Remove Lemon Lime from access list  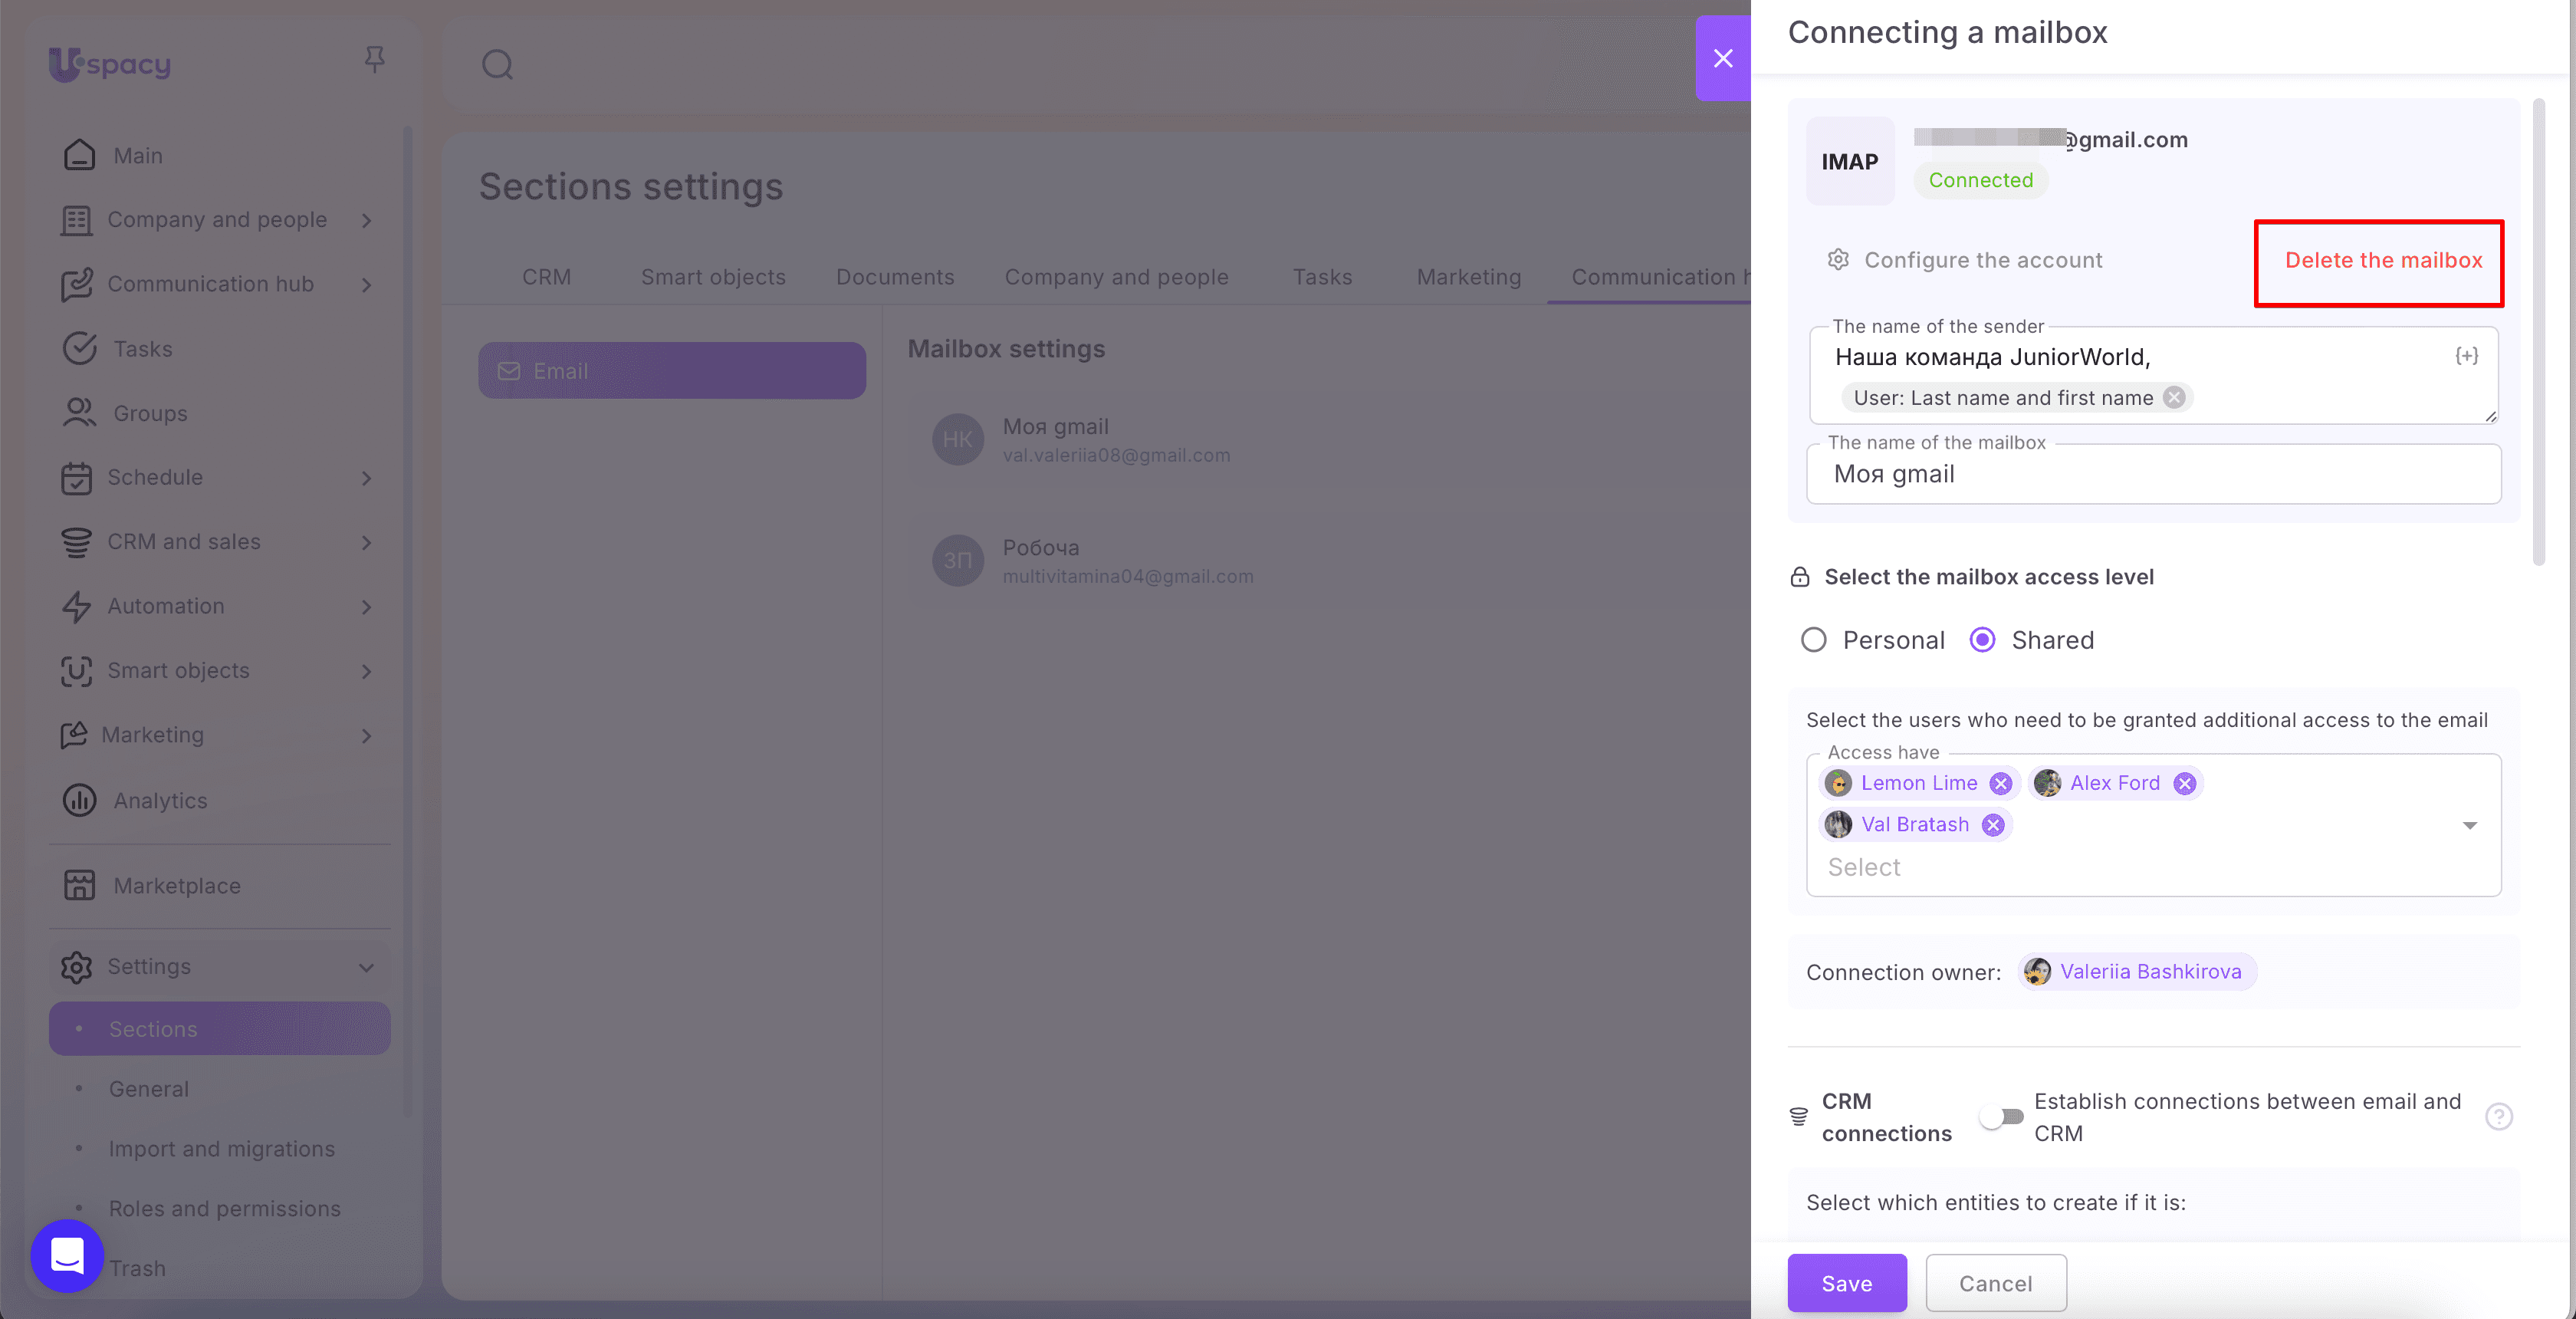(x=2000, y=783)
